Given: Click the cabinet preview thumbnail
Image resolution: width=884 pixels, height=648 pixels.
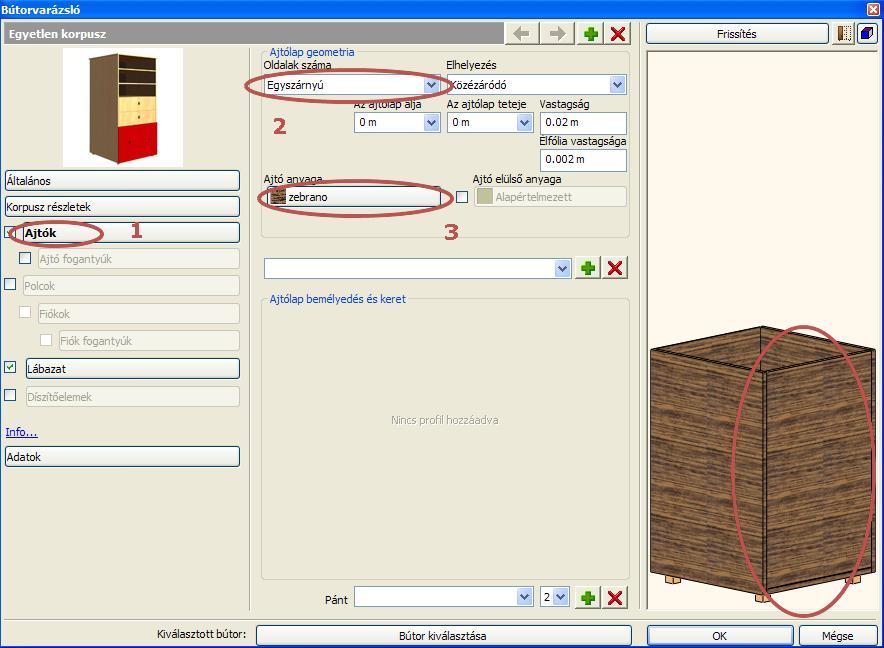Looking at the screenshot, I should [x=123, y=107].
